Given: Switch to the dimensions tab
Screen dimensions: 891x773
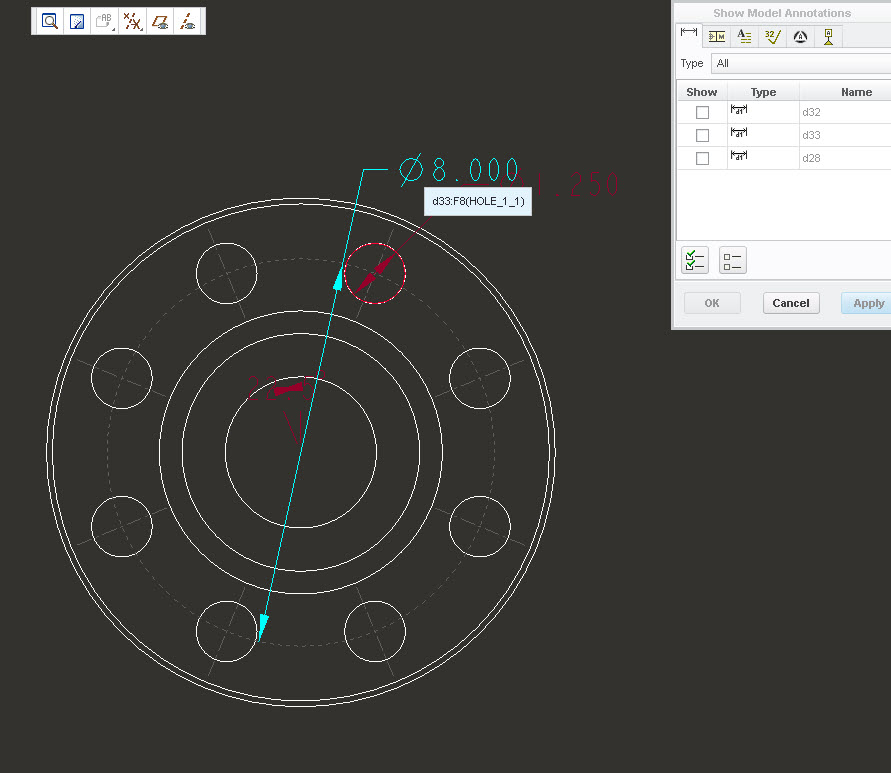Looking at the screenshot, I should click(689, 33).
